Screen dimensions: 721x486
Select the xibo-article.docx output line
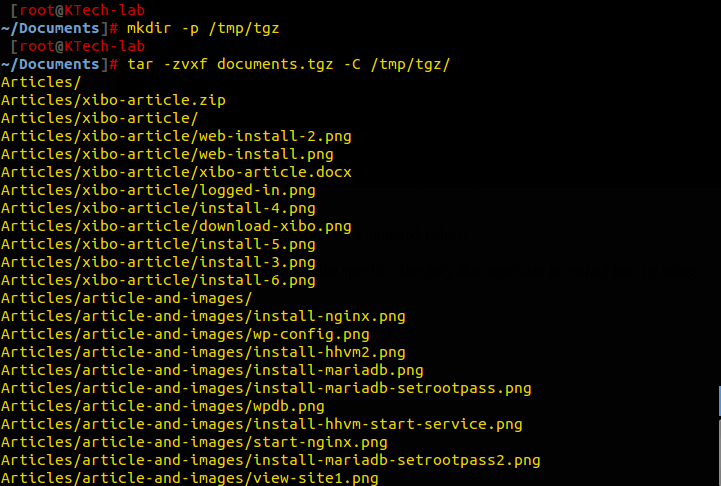[x=176, y=172]
